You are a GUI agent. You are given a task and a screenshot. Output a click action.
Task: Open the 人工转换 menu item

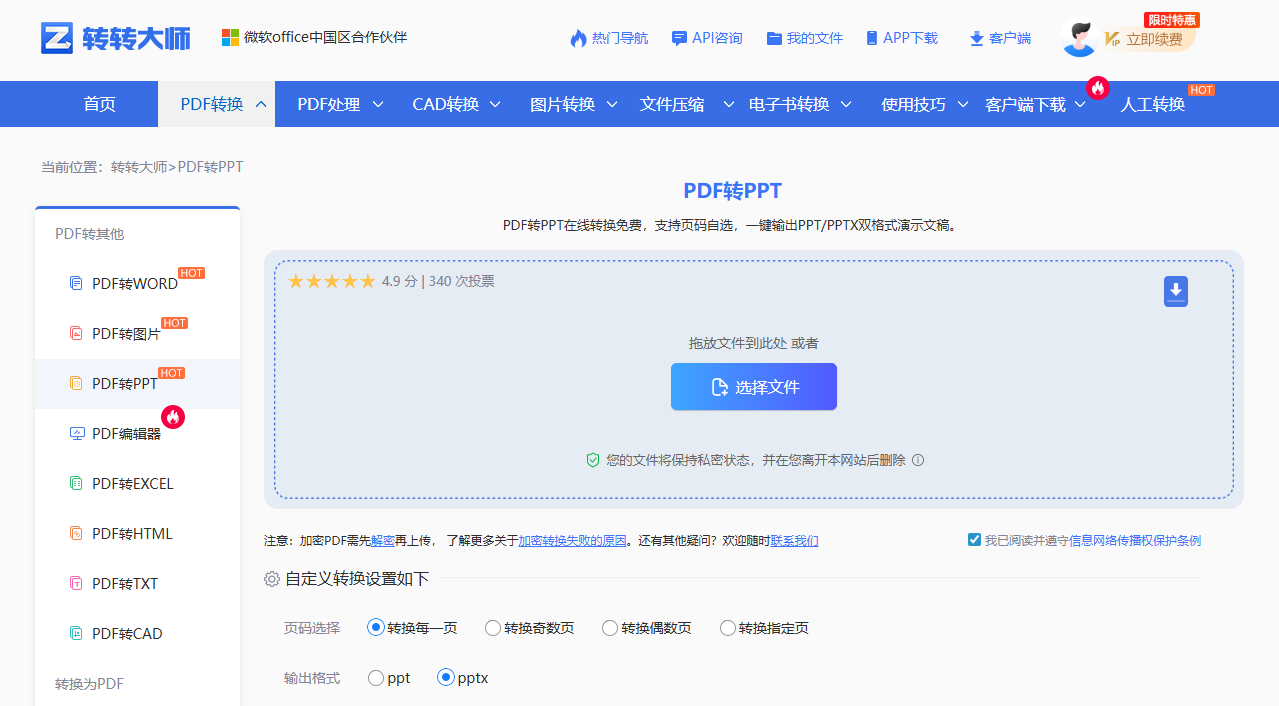pyautogui.click(x=1152, y=103)
